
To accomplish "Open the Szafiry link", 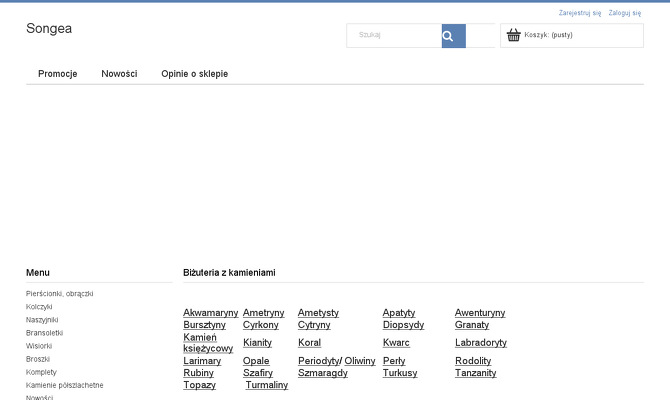I will (x=258, y=373).
